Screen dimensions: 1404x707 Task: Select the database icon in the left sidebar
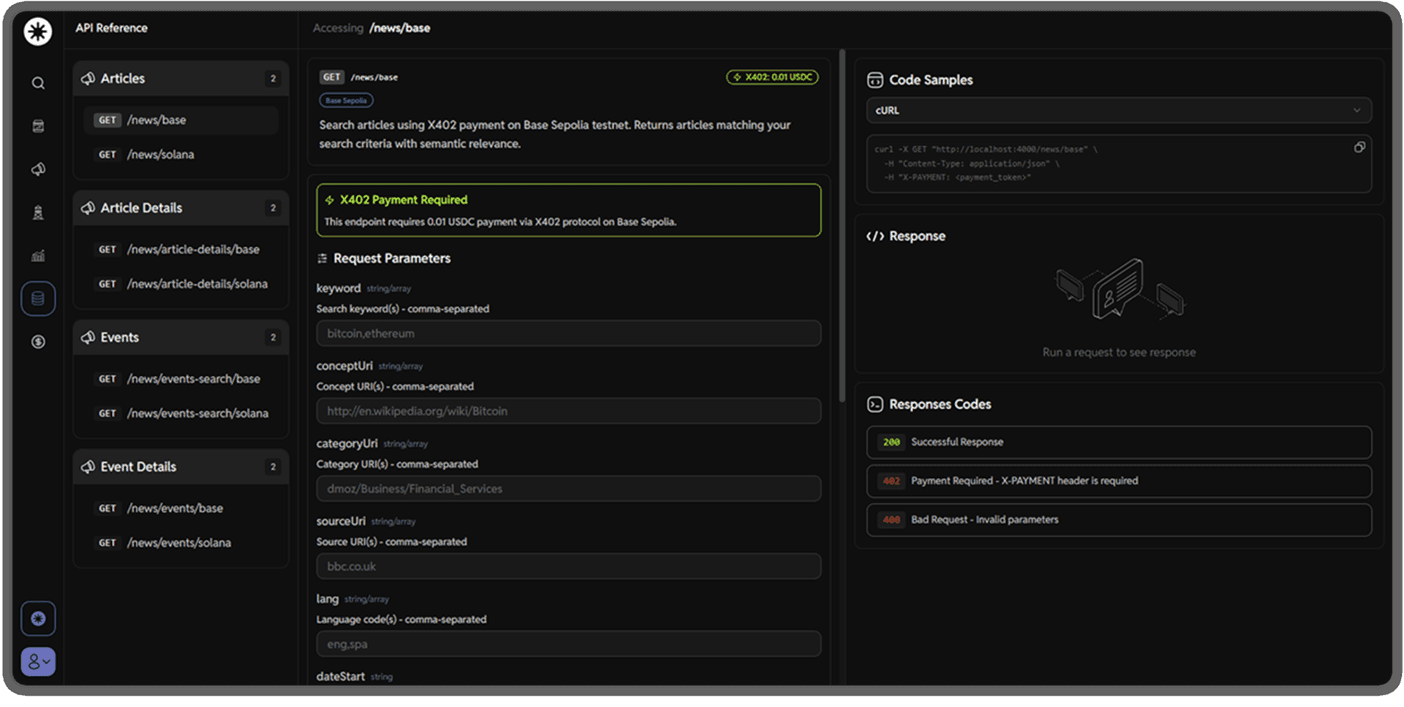[37, 297]
